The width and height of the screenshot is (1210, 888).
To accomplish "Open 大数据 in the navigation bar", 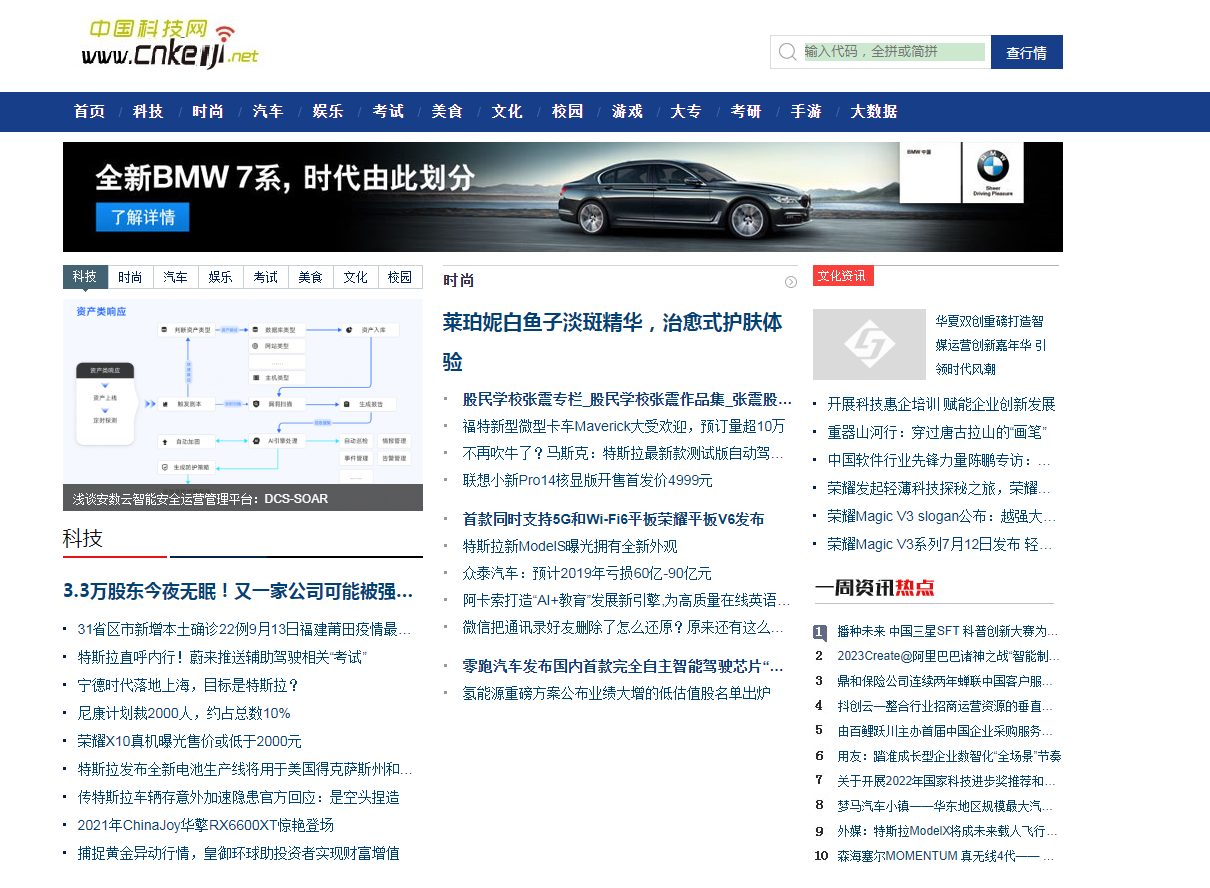I will tap(874, 111).
